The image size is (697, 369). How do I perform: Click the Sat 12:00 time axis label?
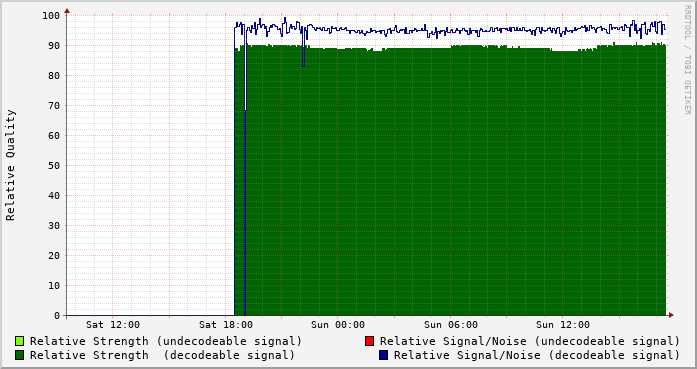coord(113,325)
